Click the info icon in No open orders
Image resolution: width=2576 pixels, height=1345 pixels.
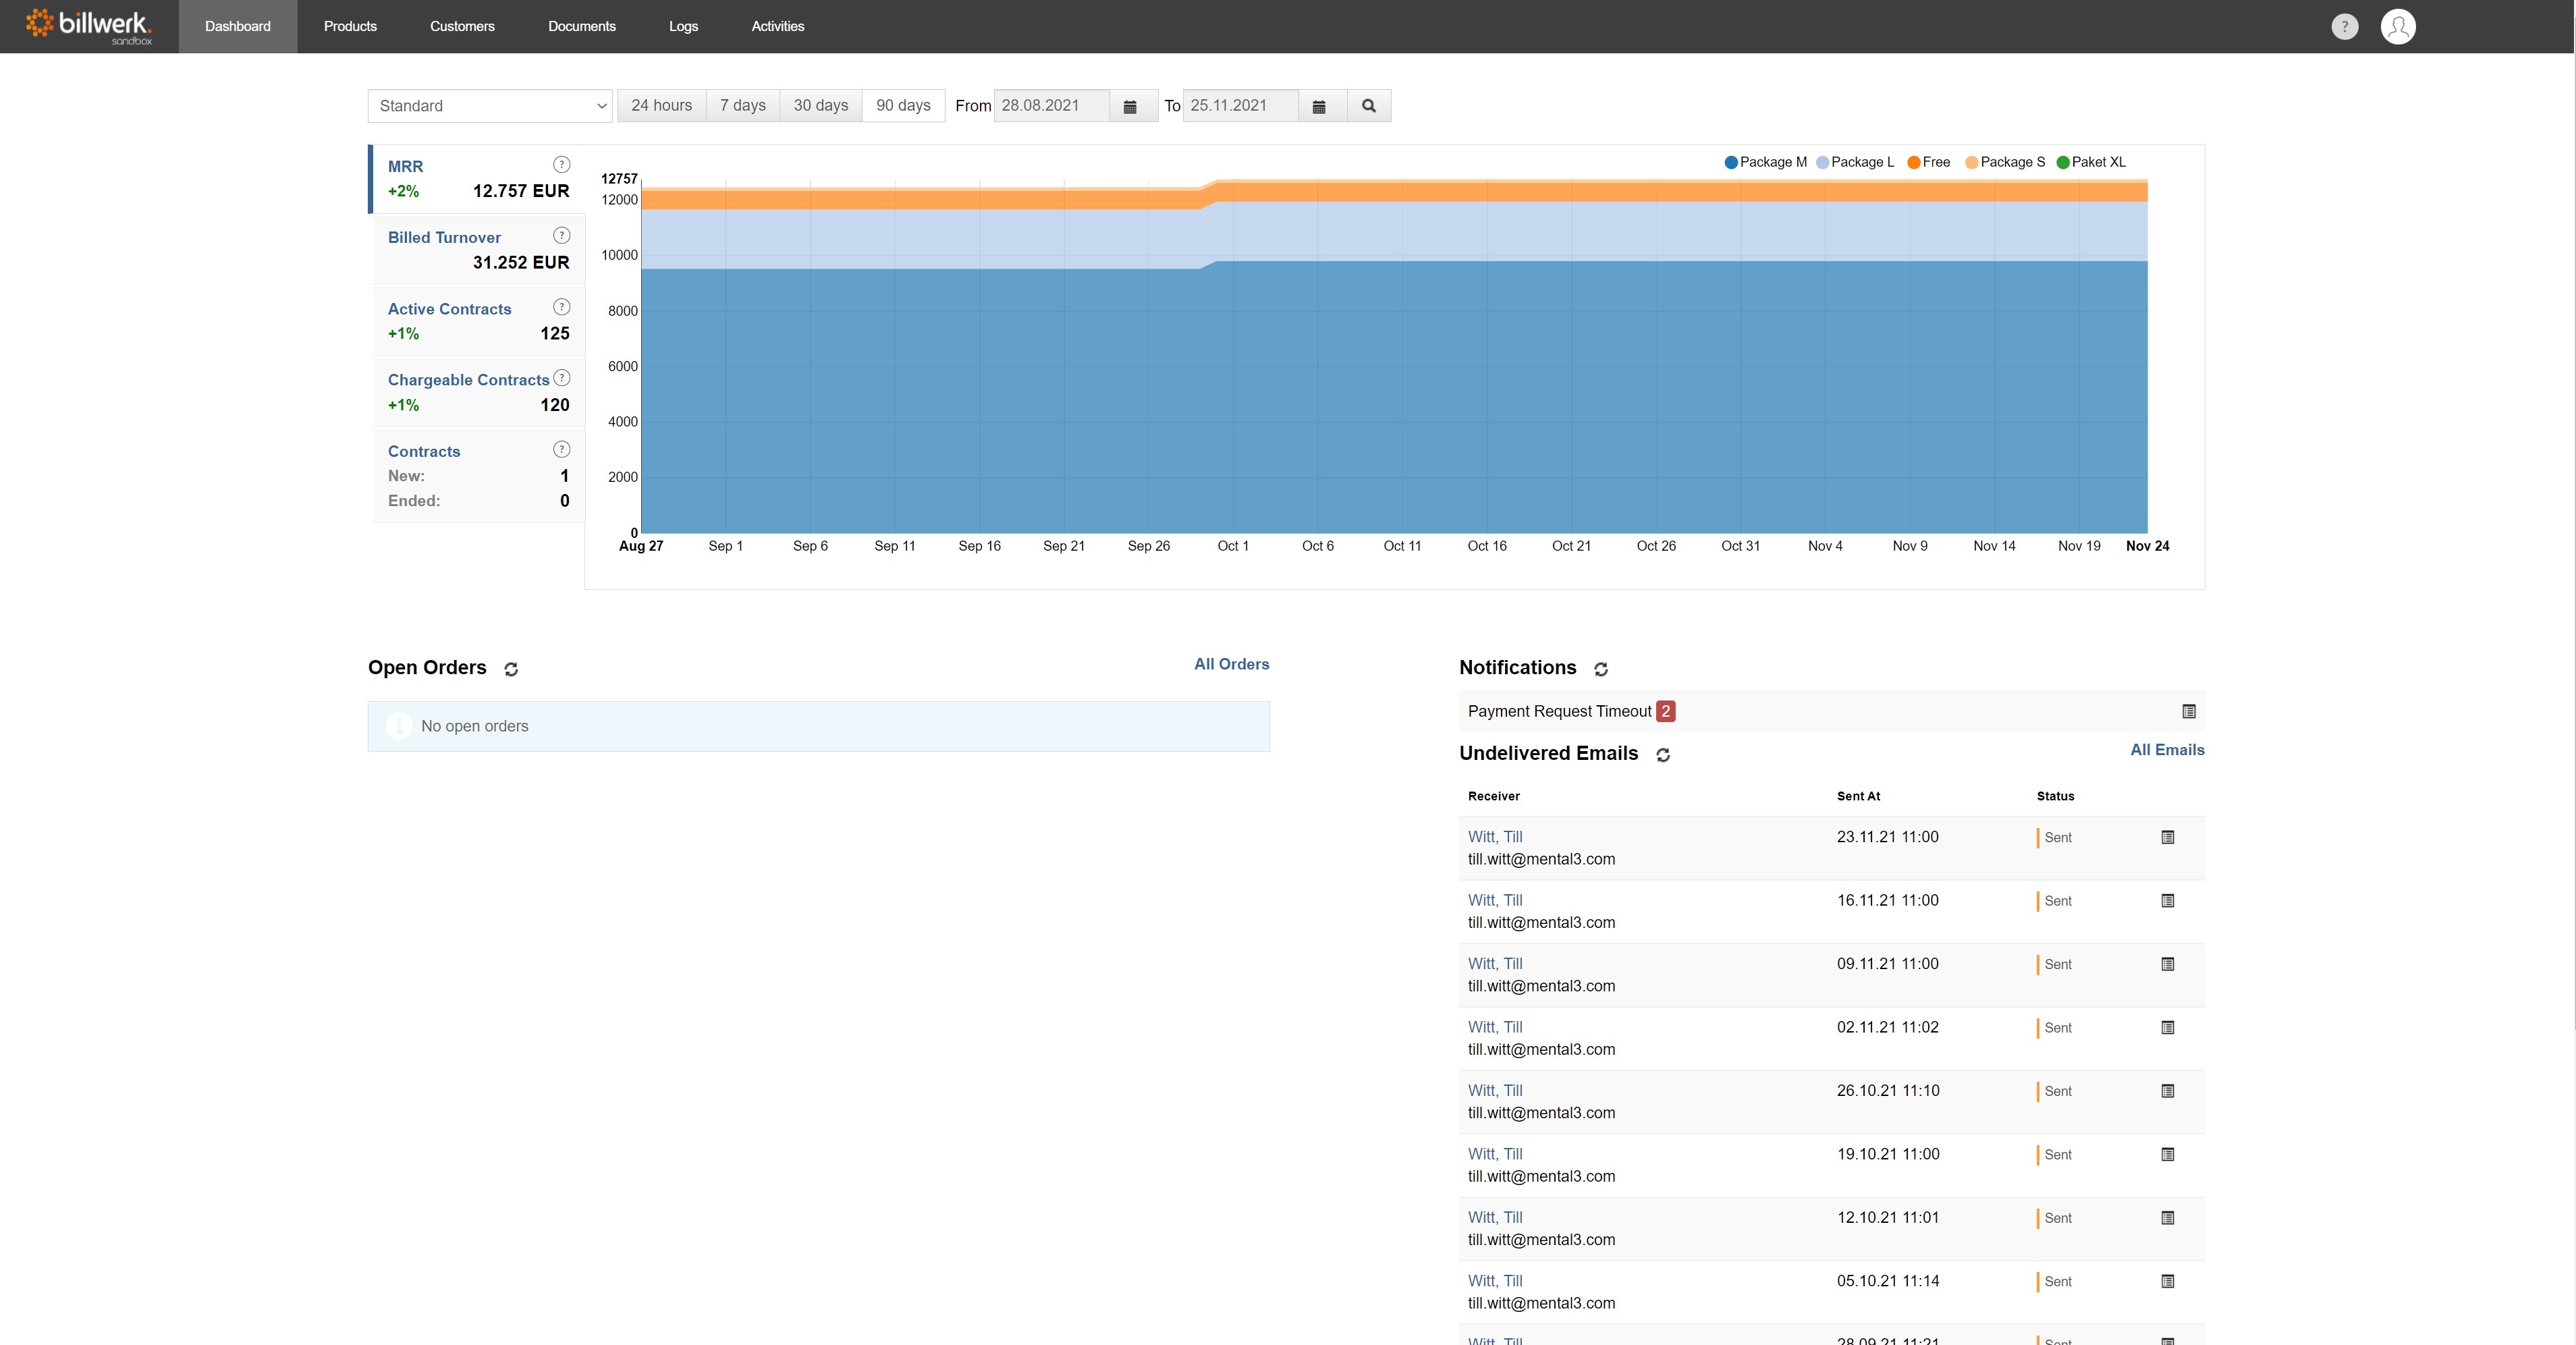pos(399,726)
